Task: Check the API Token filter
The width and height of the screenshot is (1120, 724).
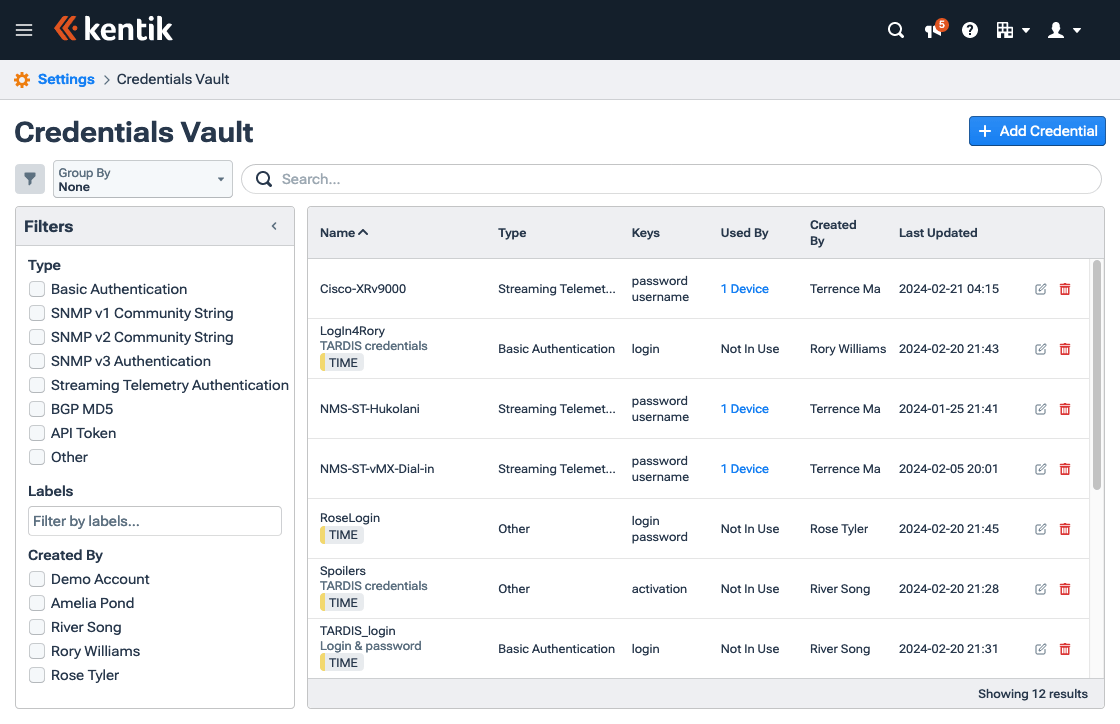Action: coord(37,433)
